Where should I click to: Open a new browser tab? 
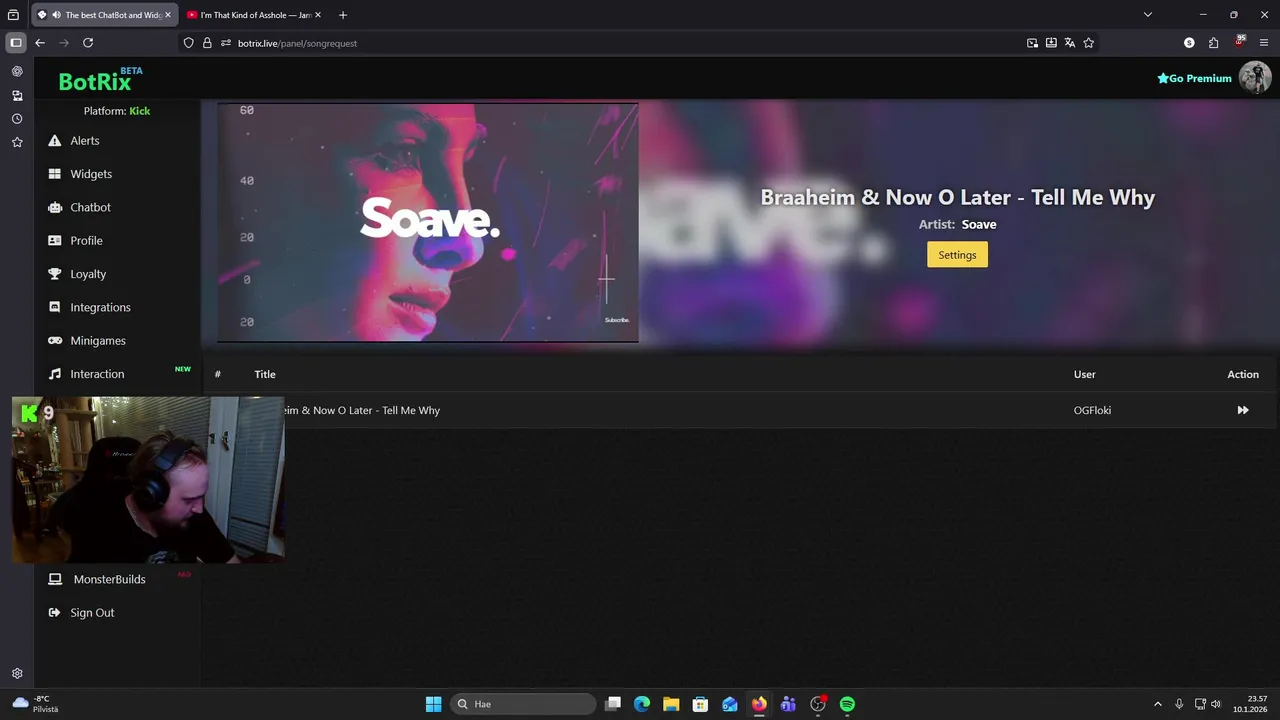pos(343,15)
